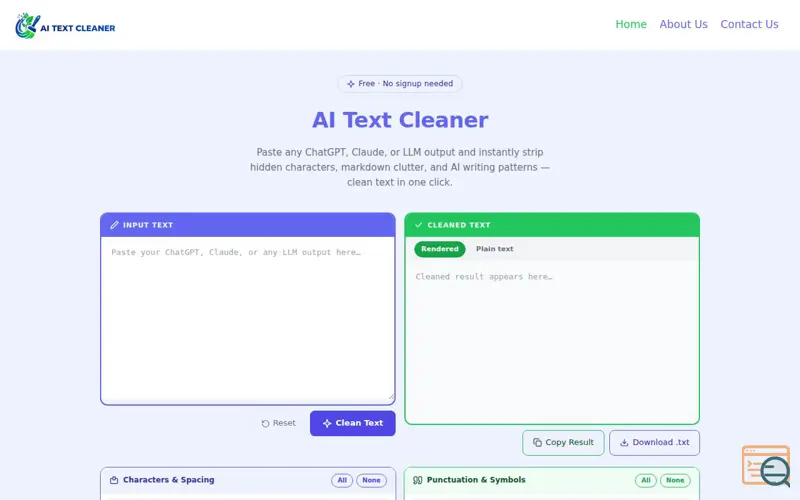This screenshot has width=800, height=500.
Task: Click the AI Text Cleaner main heading
Action: 400,120
